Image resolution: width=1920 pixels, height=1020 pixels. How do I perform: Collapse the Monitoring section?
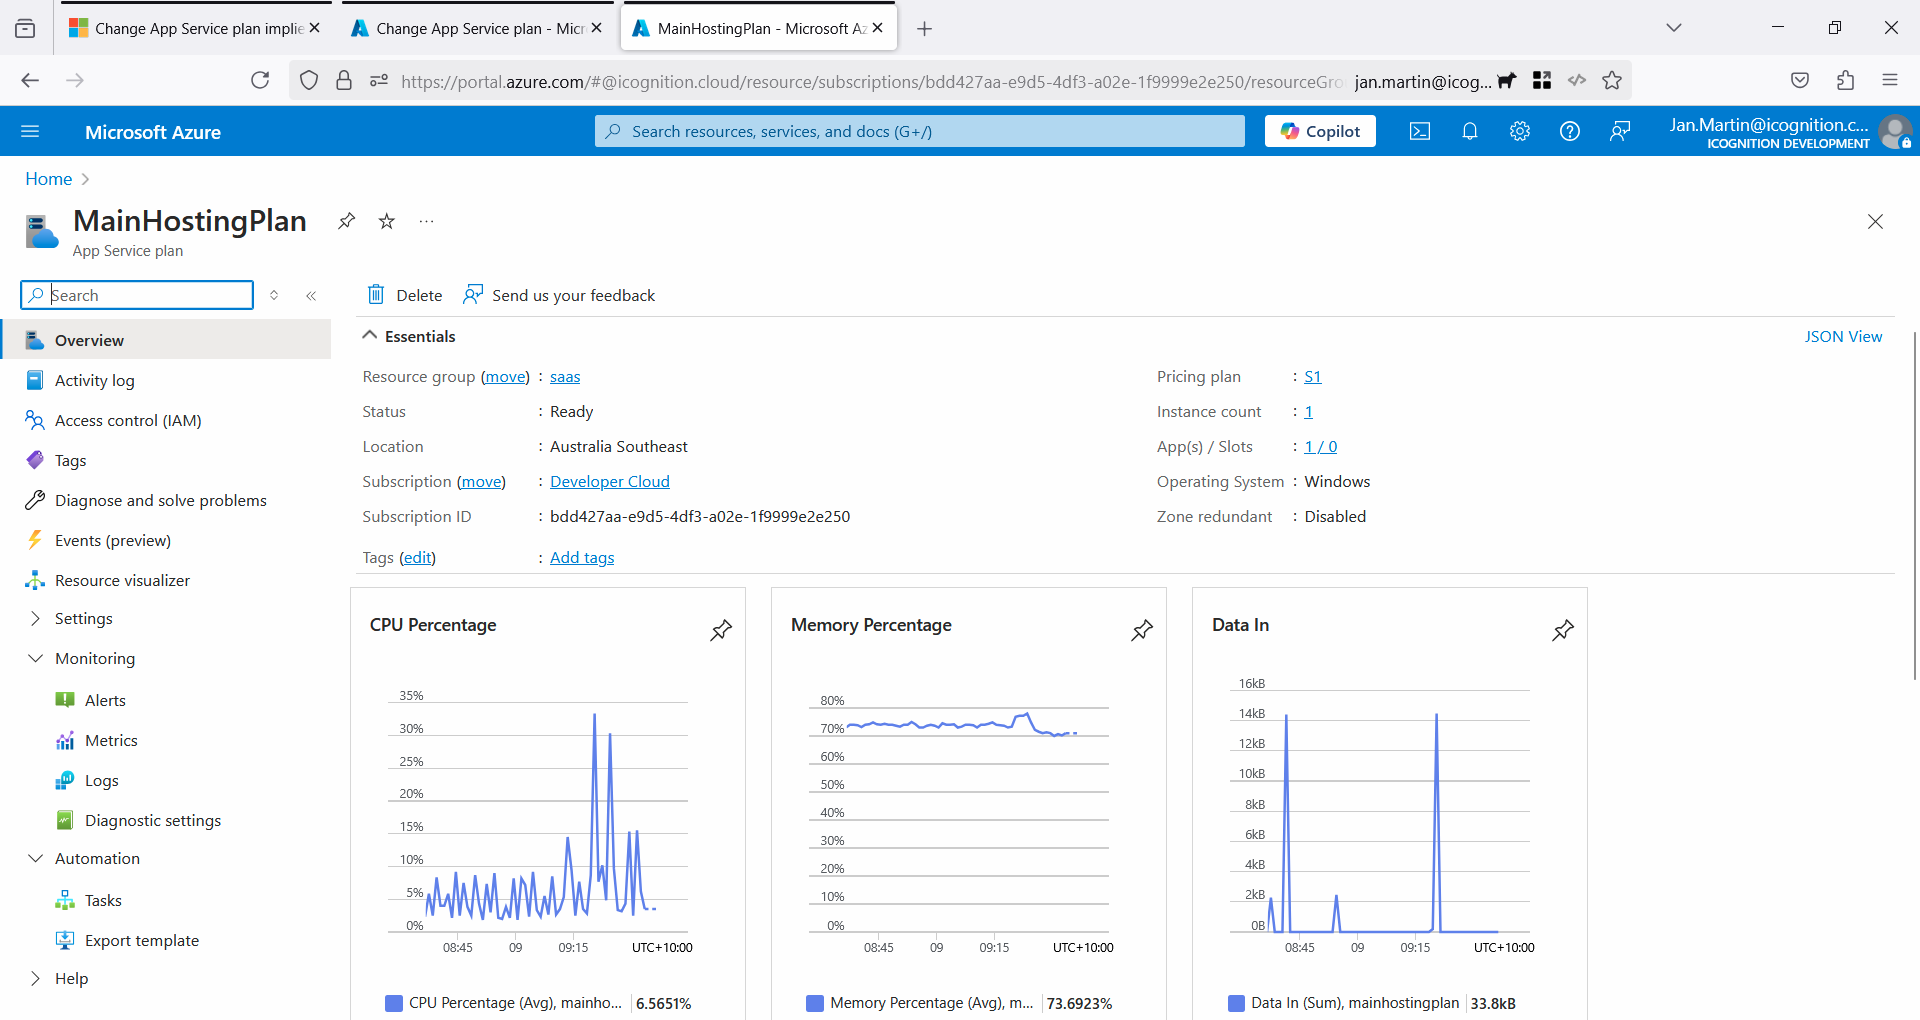(x=94, y=658)
